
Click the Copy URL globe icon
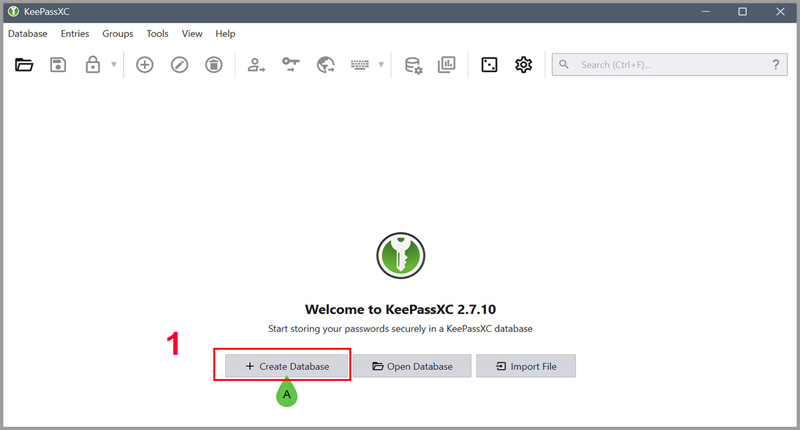(325, 65)
